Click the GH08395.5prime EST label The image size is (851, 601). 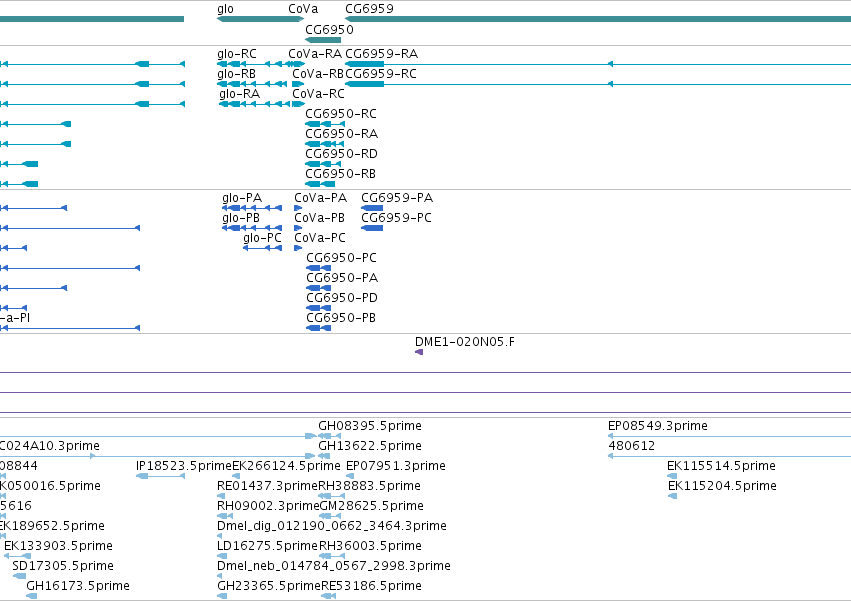tap(370, 426)
